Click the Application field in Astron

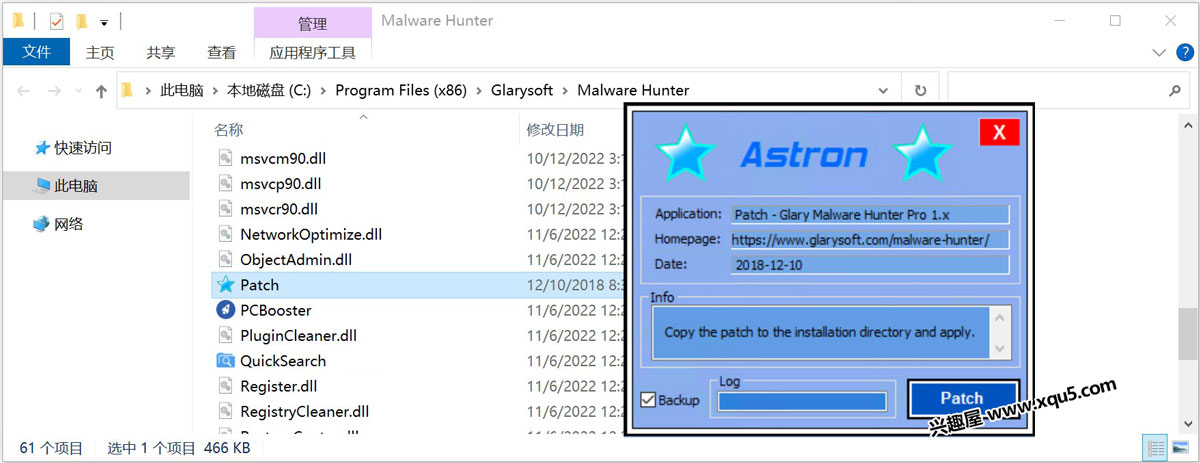pyautogui.click(x=870, y=214)
